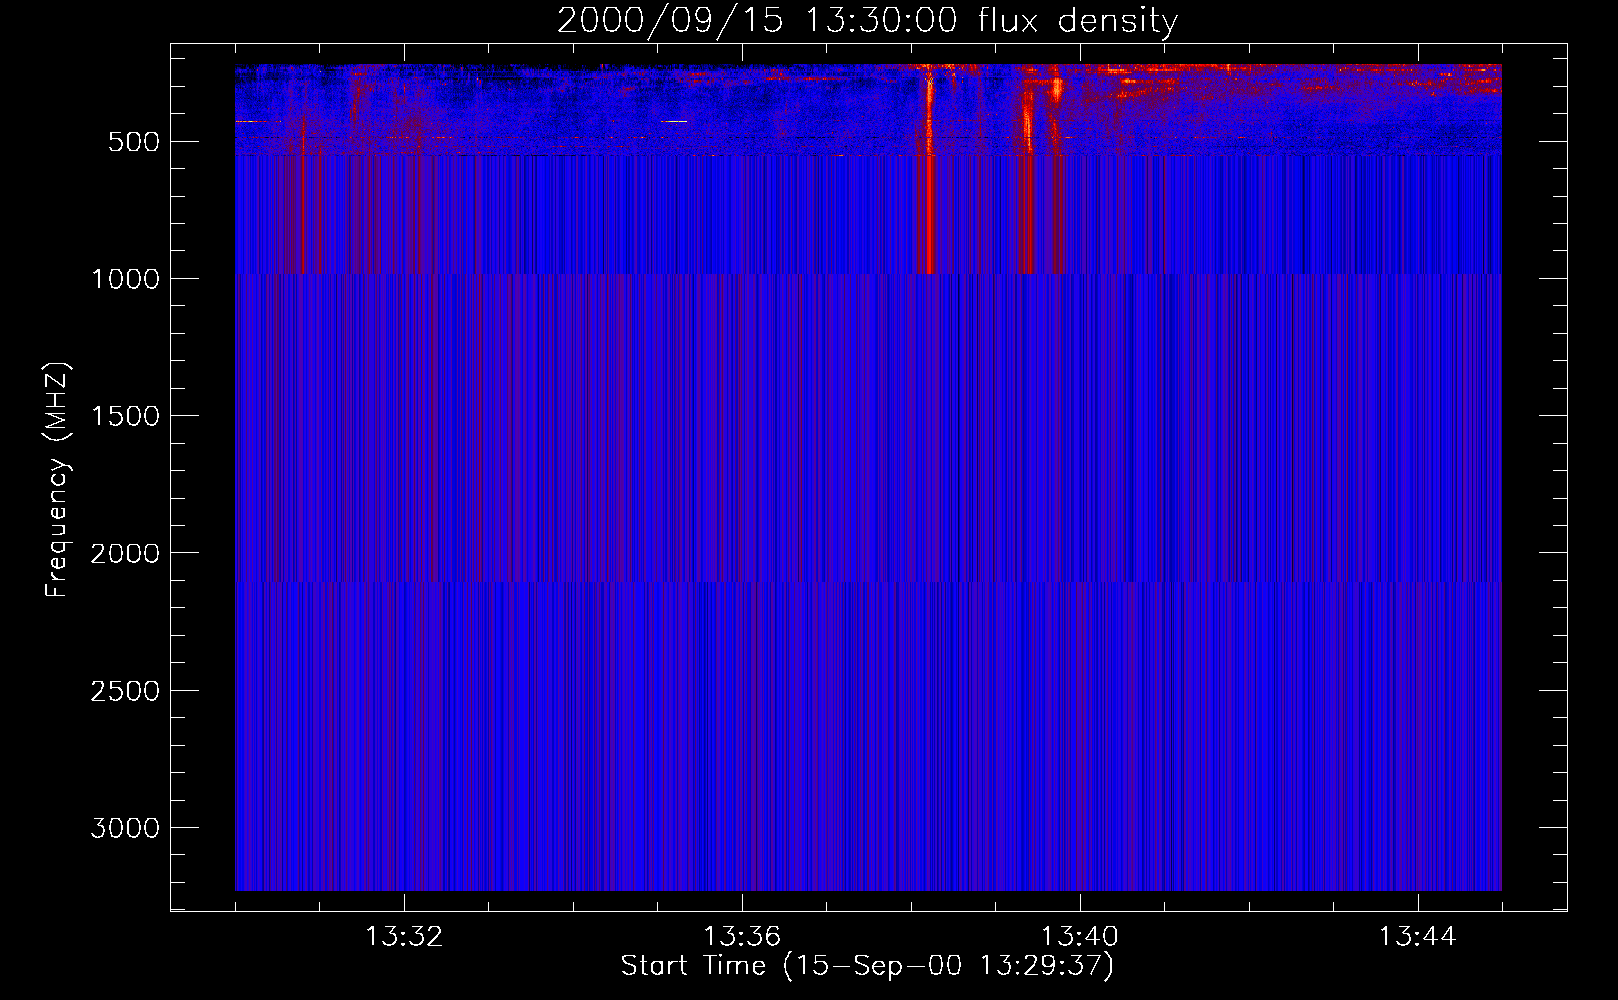Select the 2000 frequency tick label
The width and height of the screenshot is (1618, 1000).
125,554
